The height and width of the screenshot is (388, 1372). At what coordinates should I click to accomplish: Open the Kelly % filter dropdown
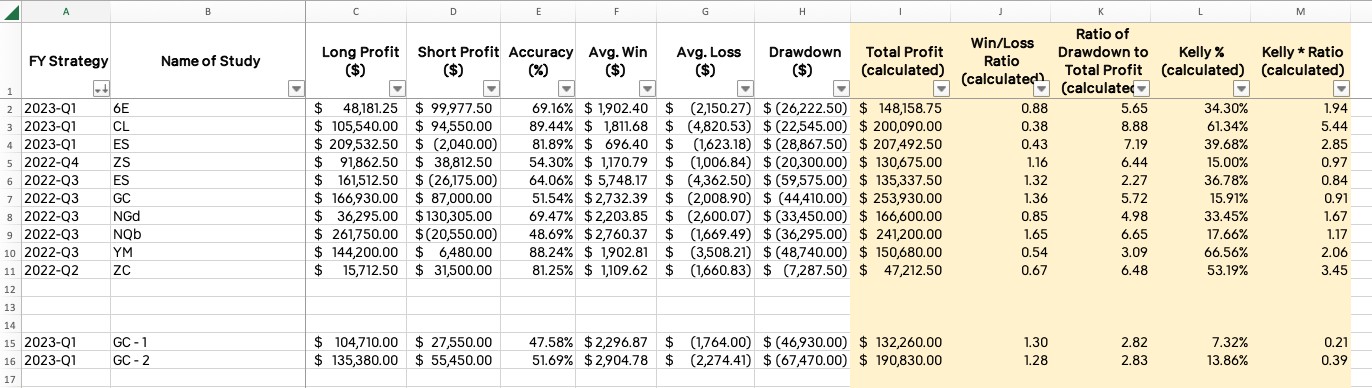click(1240, 89)
